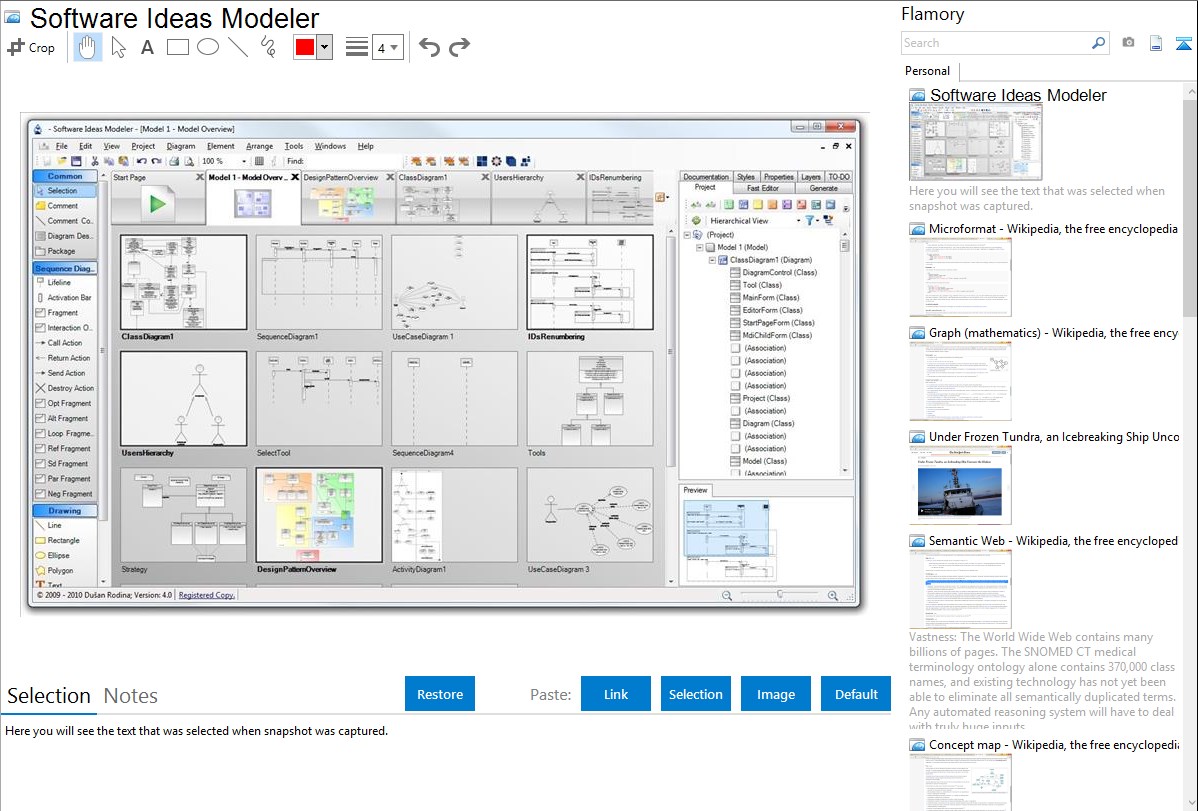Click the Activation Bar toolbox item
The width and height of the screenshot is (1198, 811).
(x=69, y=297)
